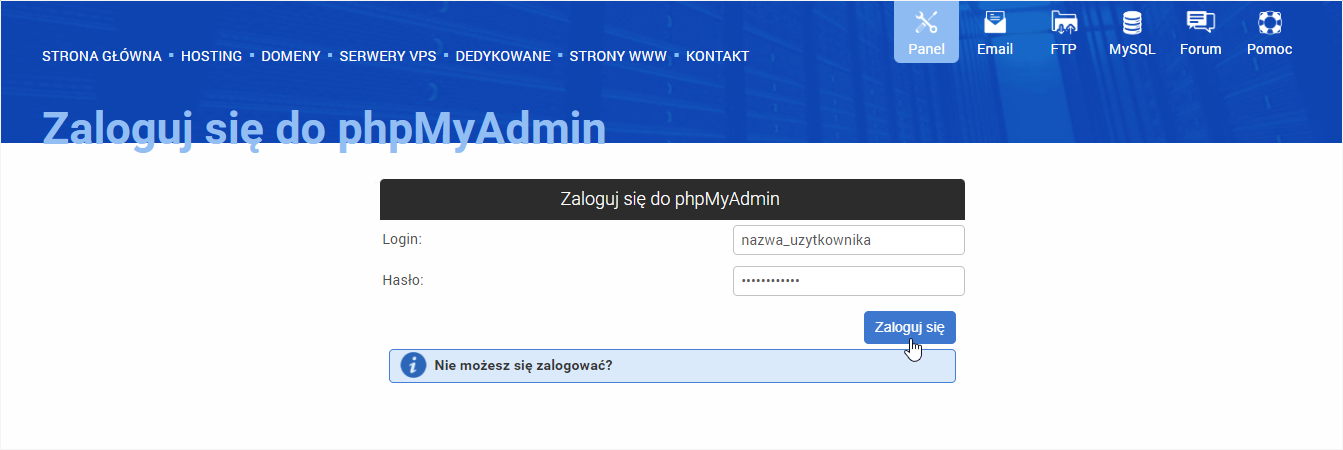Open the Forum chat icon
The width and height of the screenshot is (1343, 450).
coord(1200,22)
